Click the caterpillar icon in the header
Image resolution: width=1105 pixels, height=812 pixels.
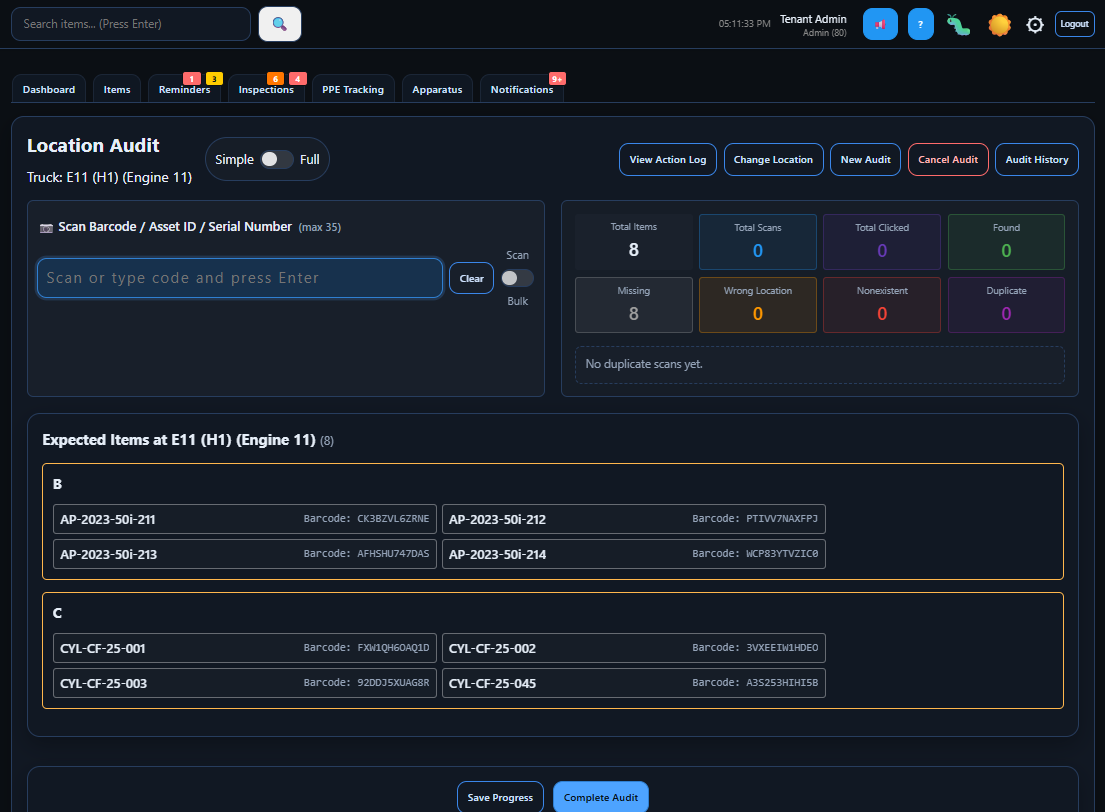point(958,24)
